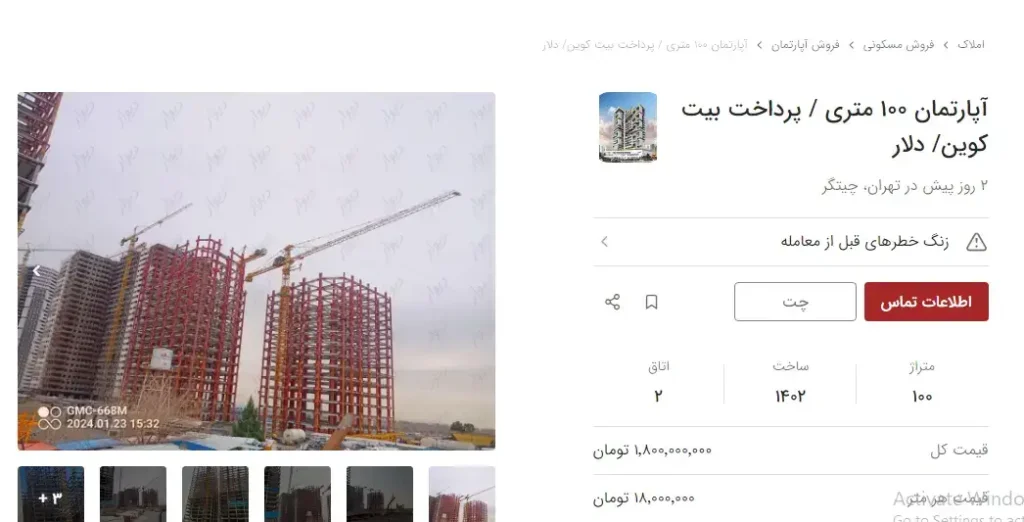Click the warning triangle icon
The width and height of the screenshot is (1024, 522).
point(976,242)
